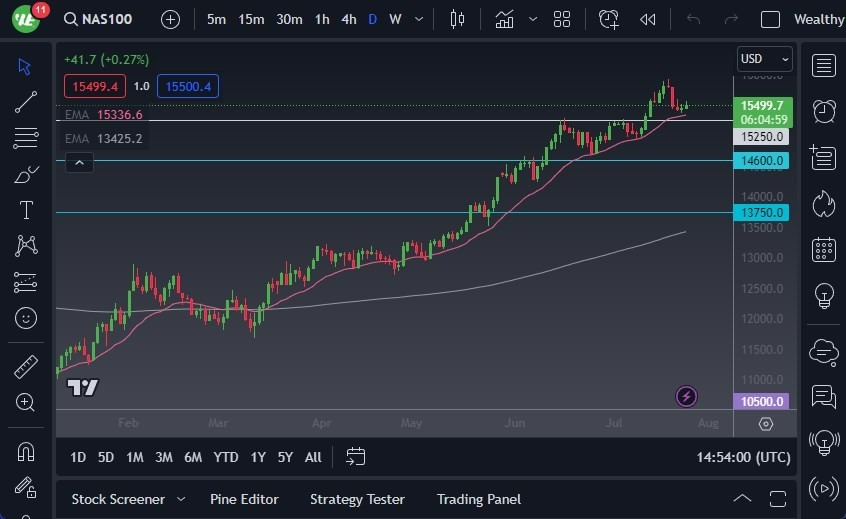
Task: Switch to 30m timeframe
Action: (289, 19)
